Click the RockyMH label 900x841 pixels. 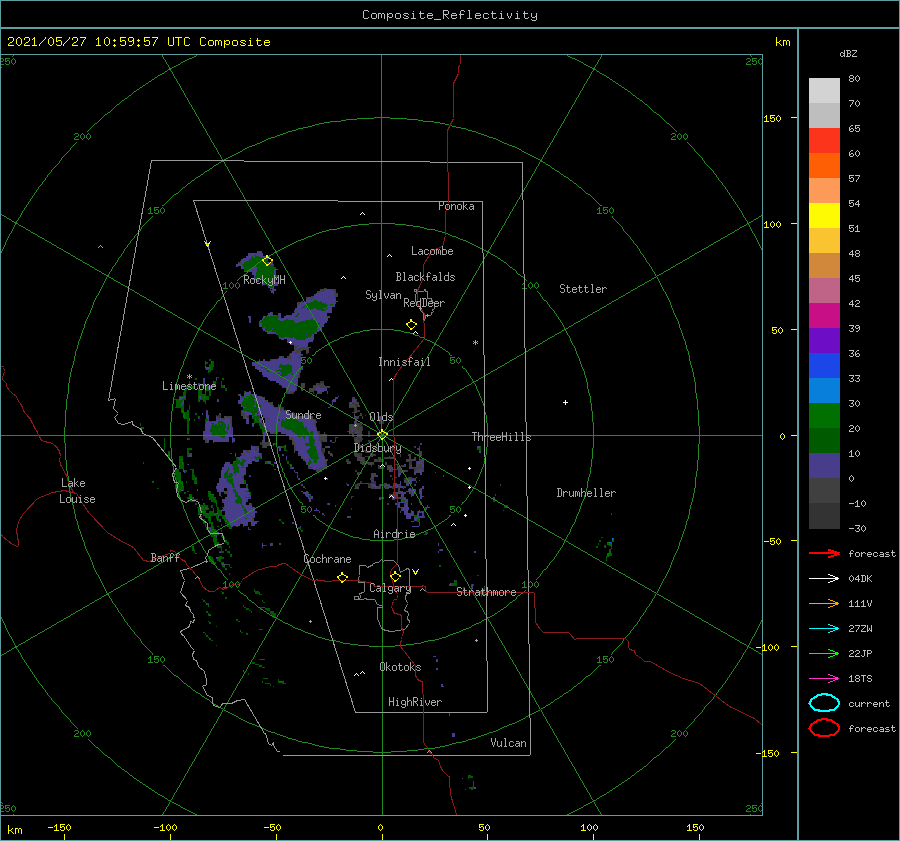[x=264, y=280]
